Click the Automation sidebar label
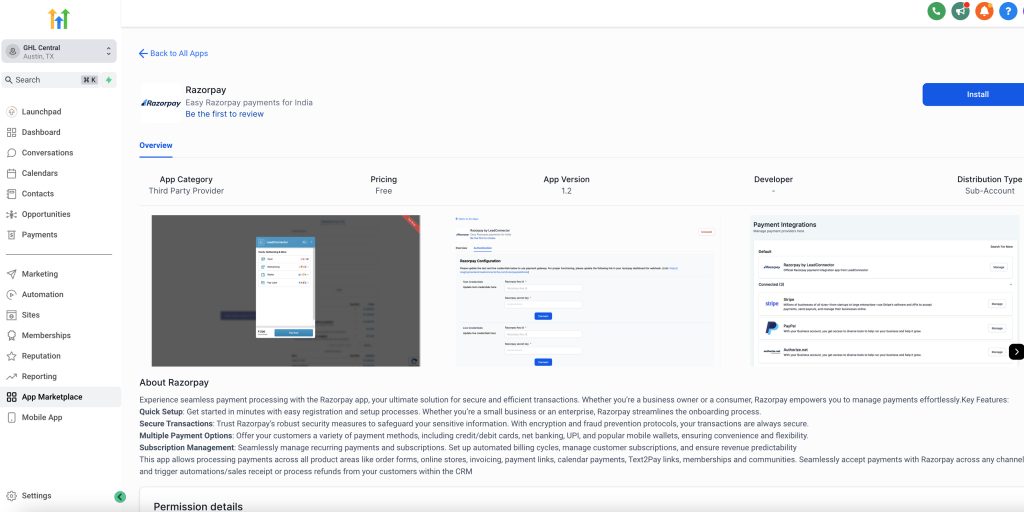The width and height of the screenshot is (1024, 512). coord(42,295)
